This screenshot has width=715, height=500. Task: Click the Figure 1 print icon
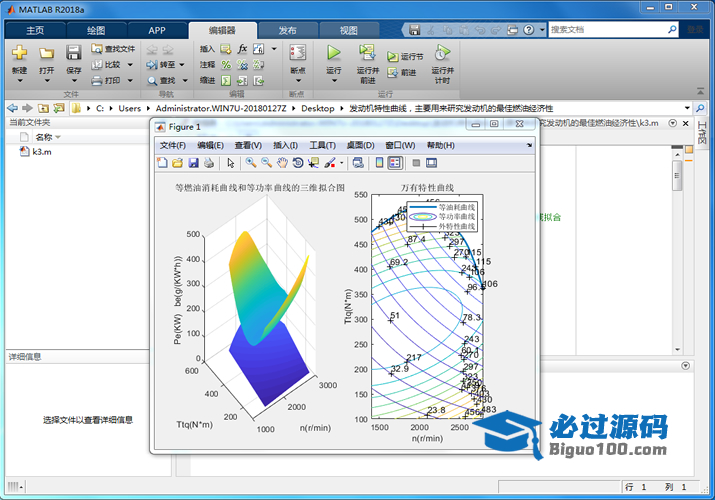coord(209,163)
